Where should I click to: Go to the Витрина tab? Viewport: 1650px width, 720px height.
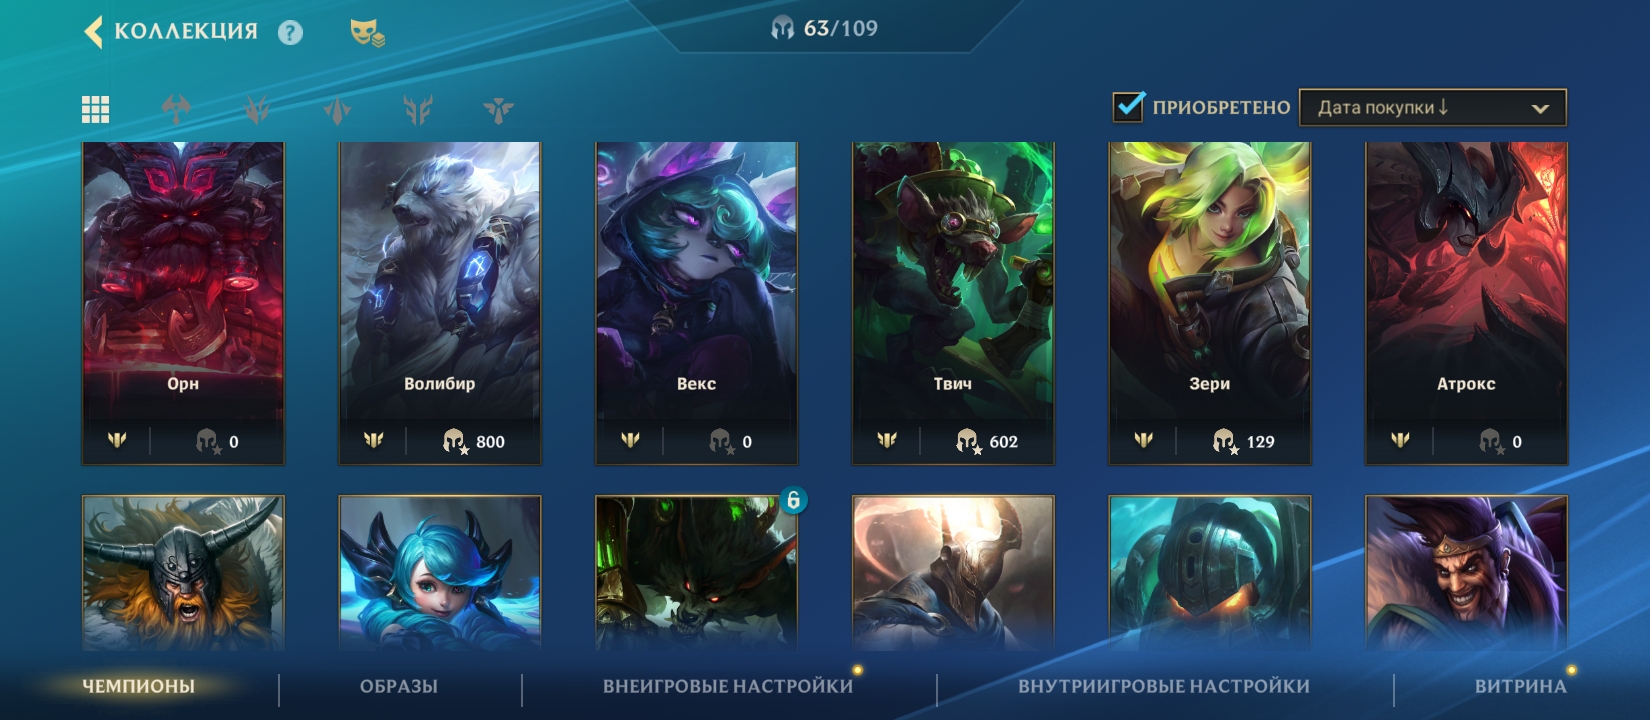[x=1520, y=686]
